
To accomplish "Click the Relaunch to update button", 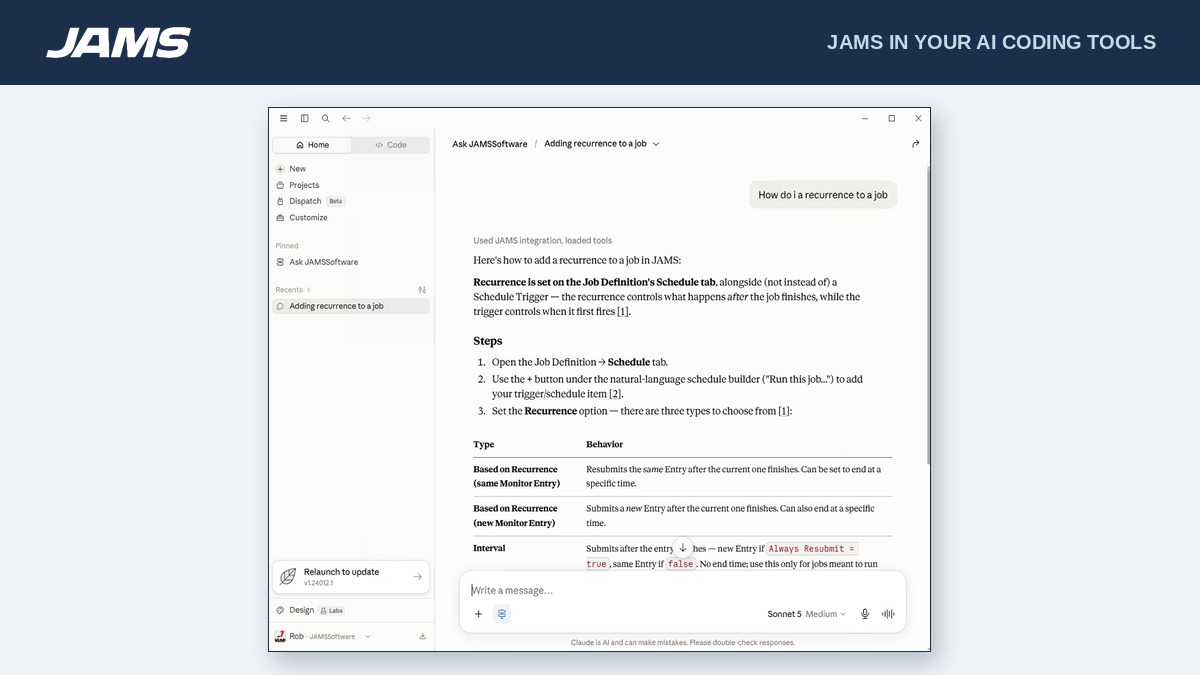I will click(x=351, y=577).
